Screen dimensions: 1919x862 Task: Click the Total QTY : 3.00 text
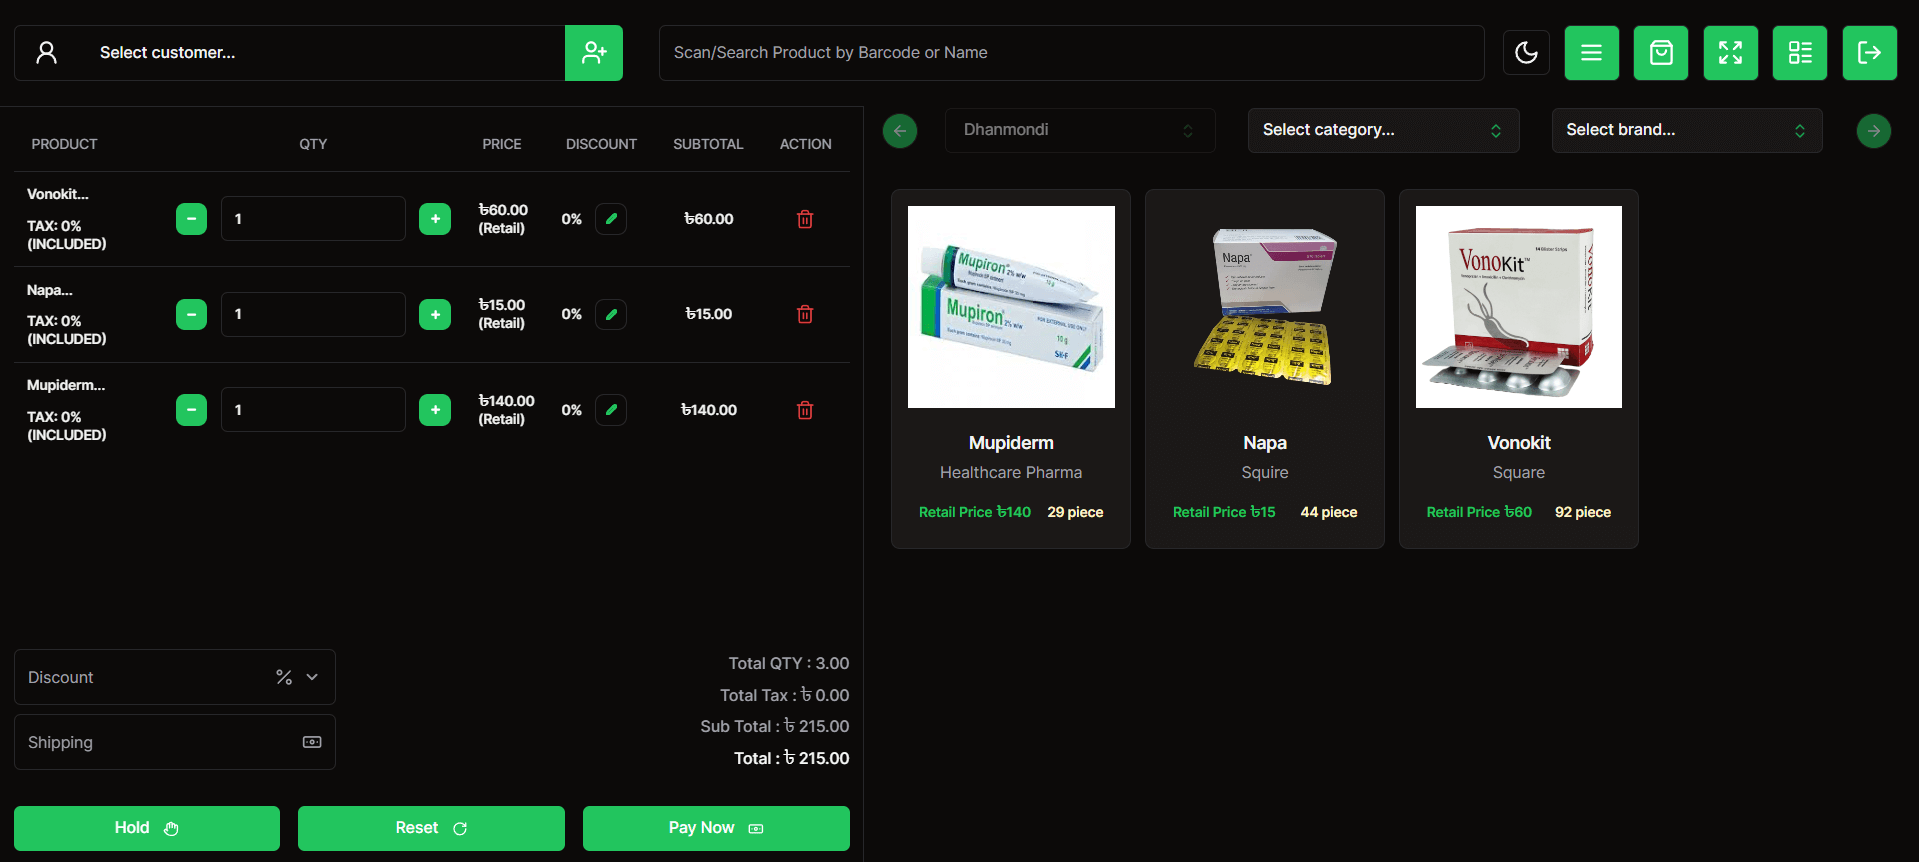point(789,663)
